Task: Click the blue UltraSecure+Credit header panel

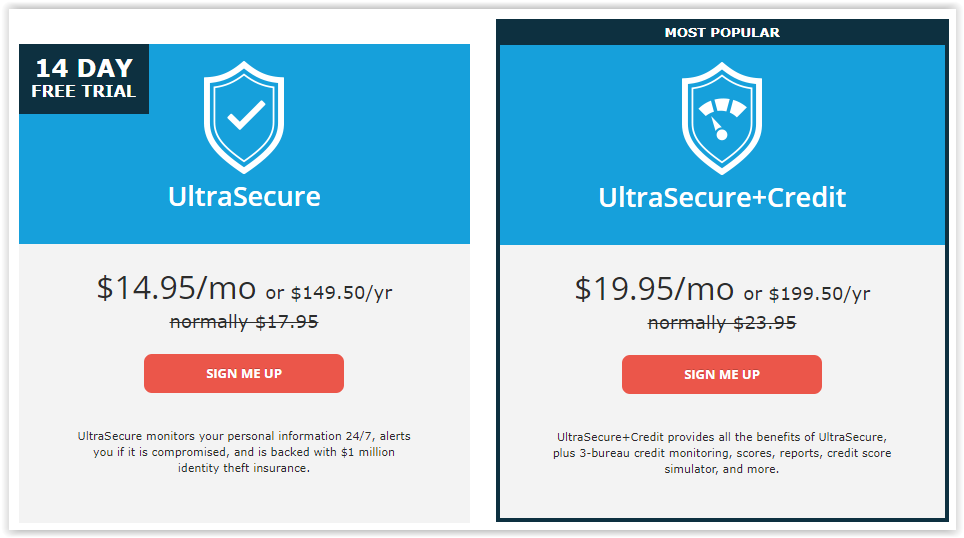Action: pyautogui.click(x=722, y=145)
